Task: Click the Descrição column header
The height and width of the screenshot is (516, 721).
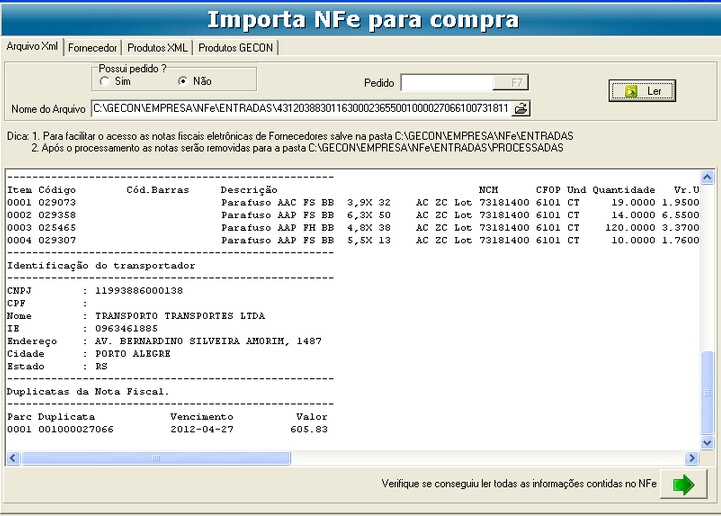Action: (x=249, y=190)
